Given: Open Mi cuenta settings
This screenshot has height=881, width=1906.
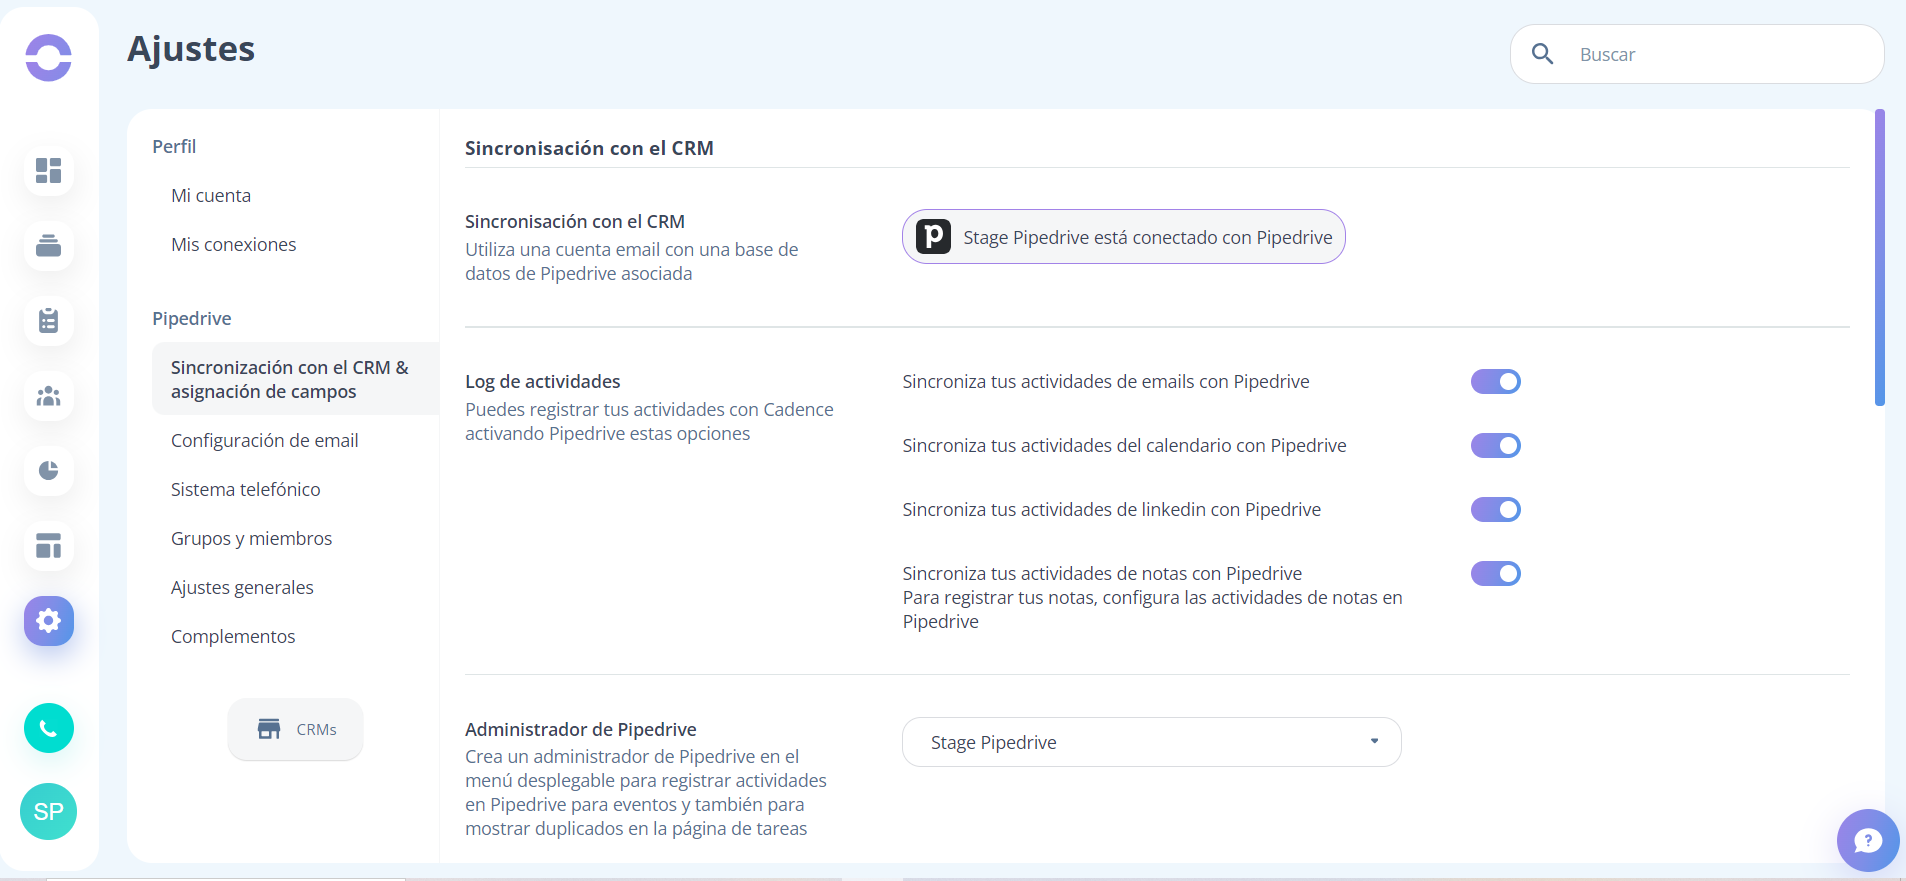Looking at the screenshot, I should 211,195.
